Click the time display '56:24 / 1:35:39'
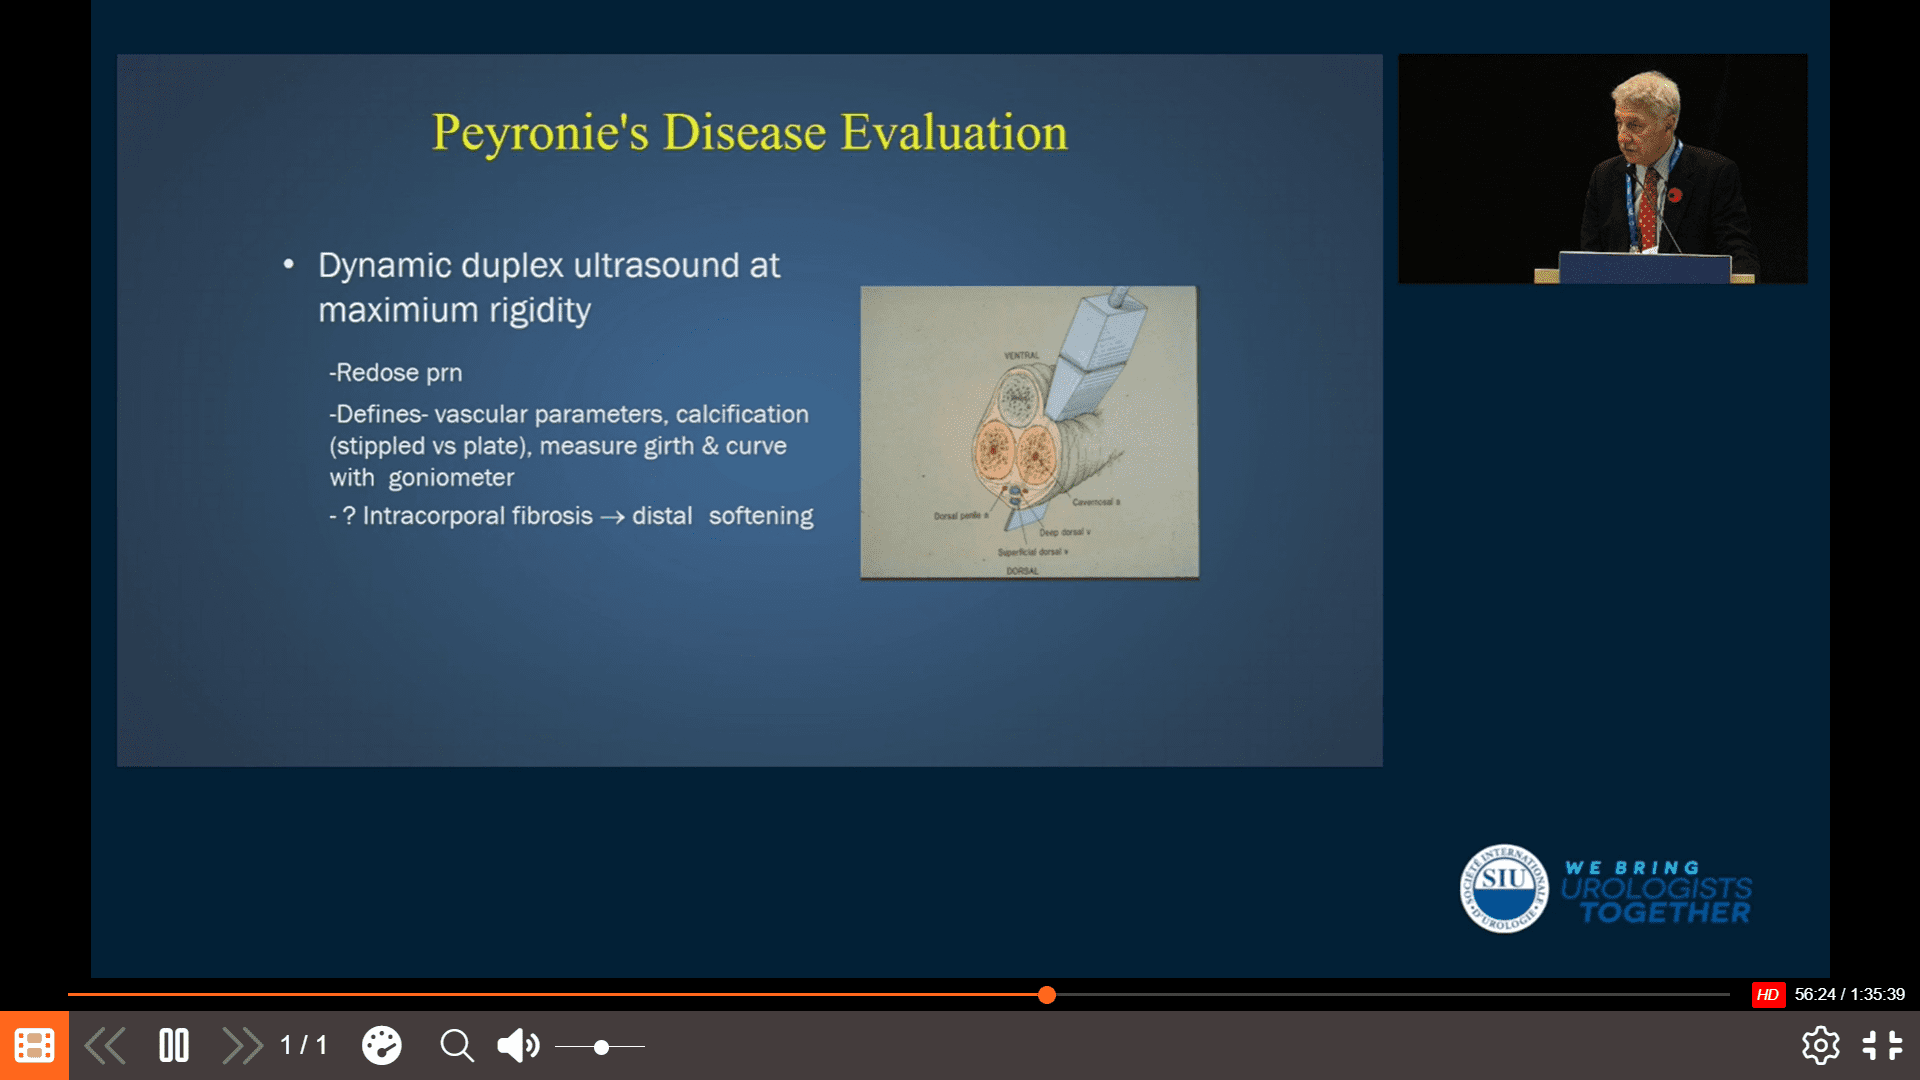 pos(1849,995)
